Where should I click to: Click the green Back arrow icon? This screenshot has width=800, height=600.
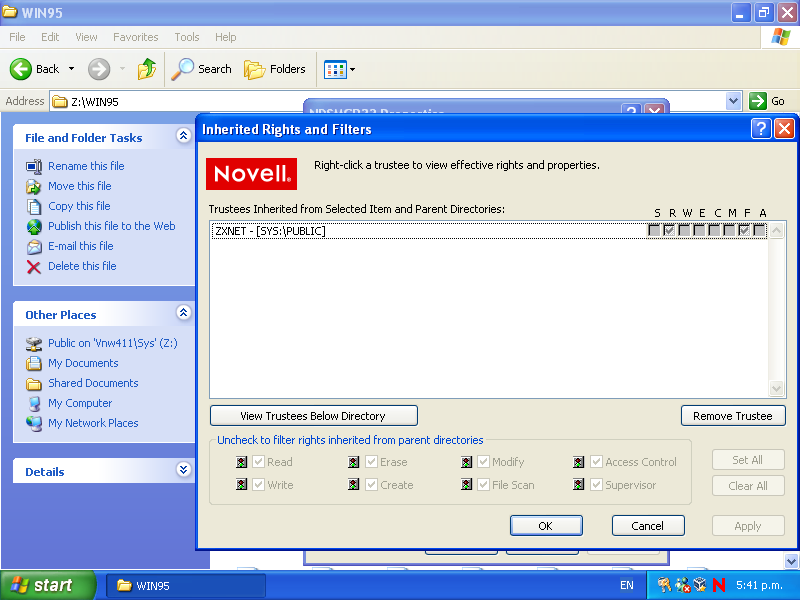[x=21, y=69]
